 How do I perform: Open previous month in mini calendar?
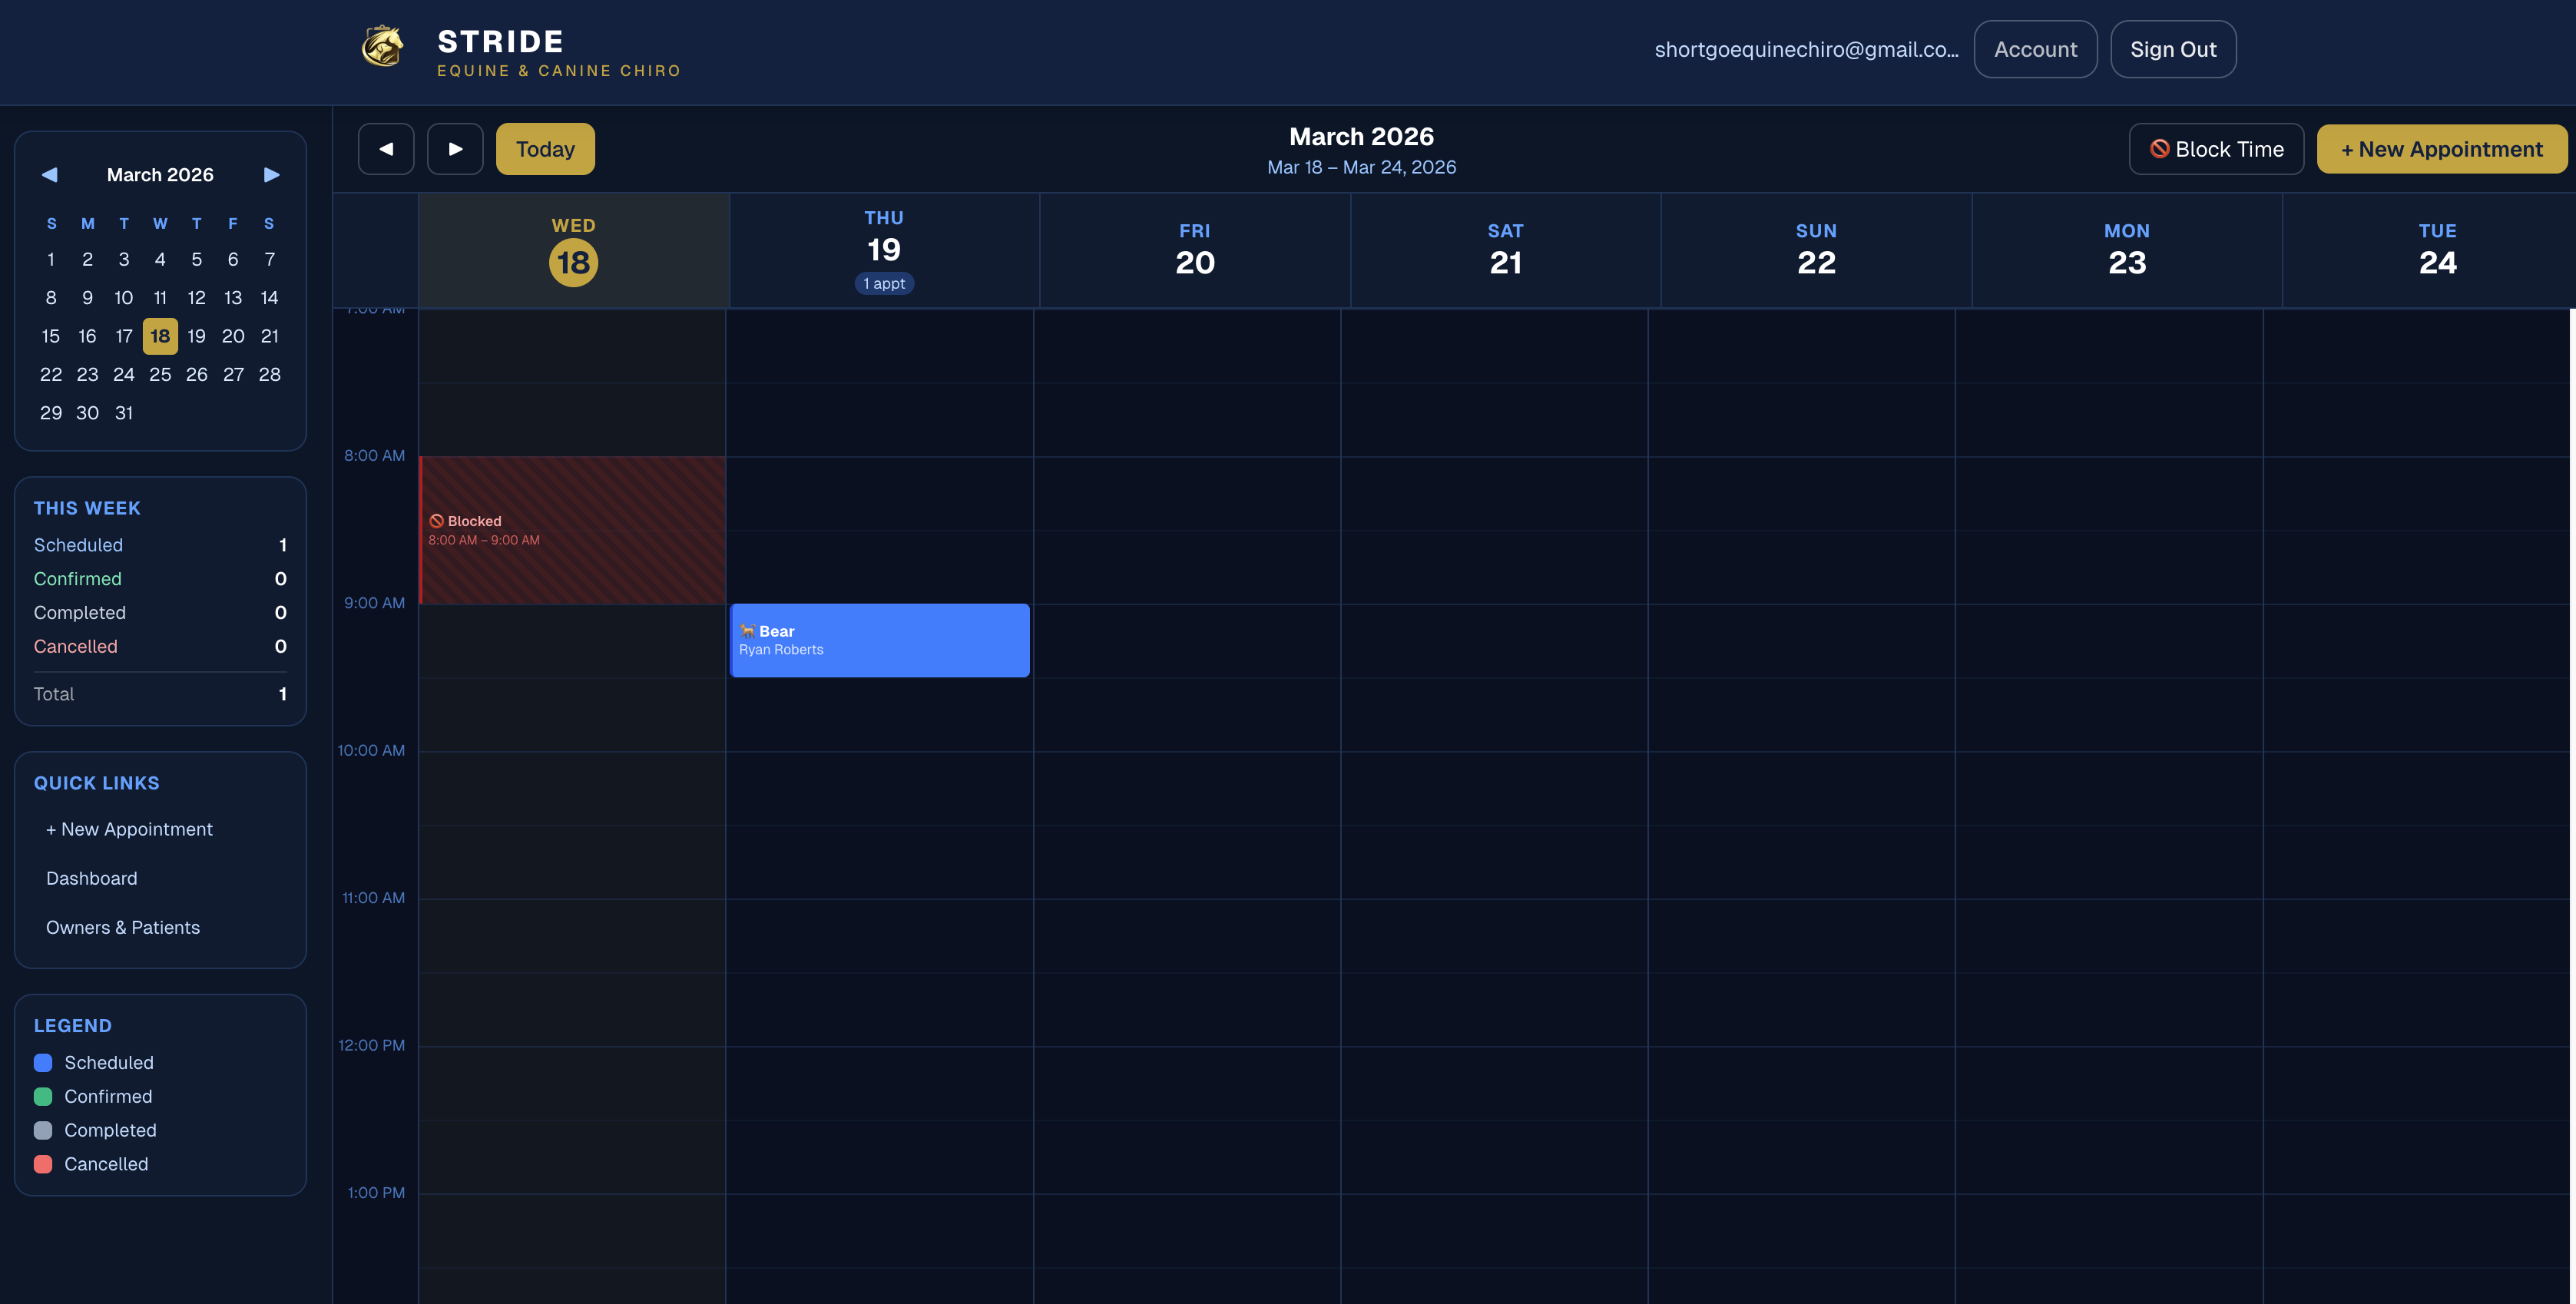pos(49,174)
